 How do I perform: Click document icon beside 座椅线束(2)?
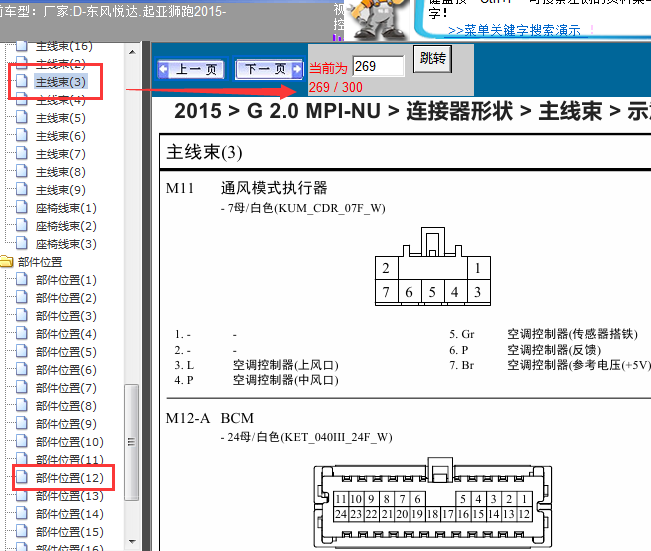coord(22,225)
